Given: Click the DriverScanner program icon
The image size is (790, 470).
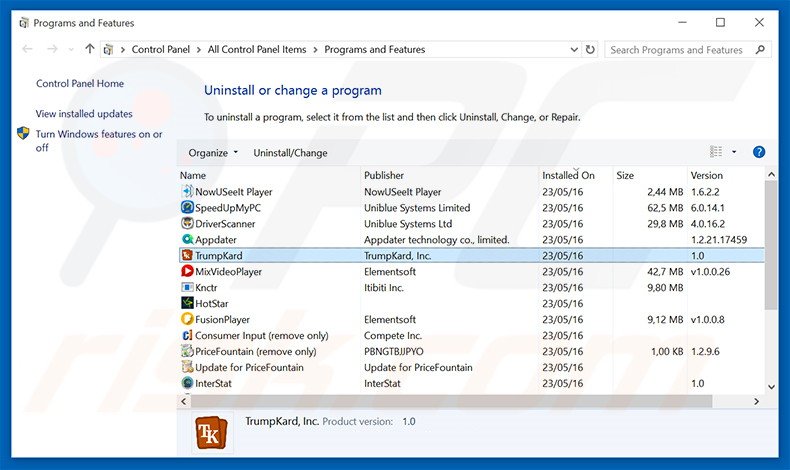Looking at the screenshot, I should click(x=187, y=223).
